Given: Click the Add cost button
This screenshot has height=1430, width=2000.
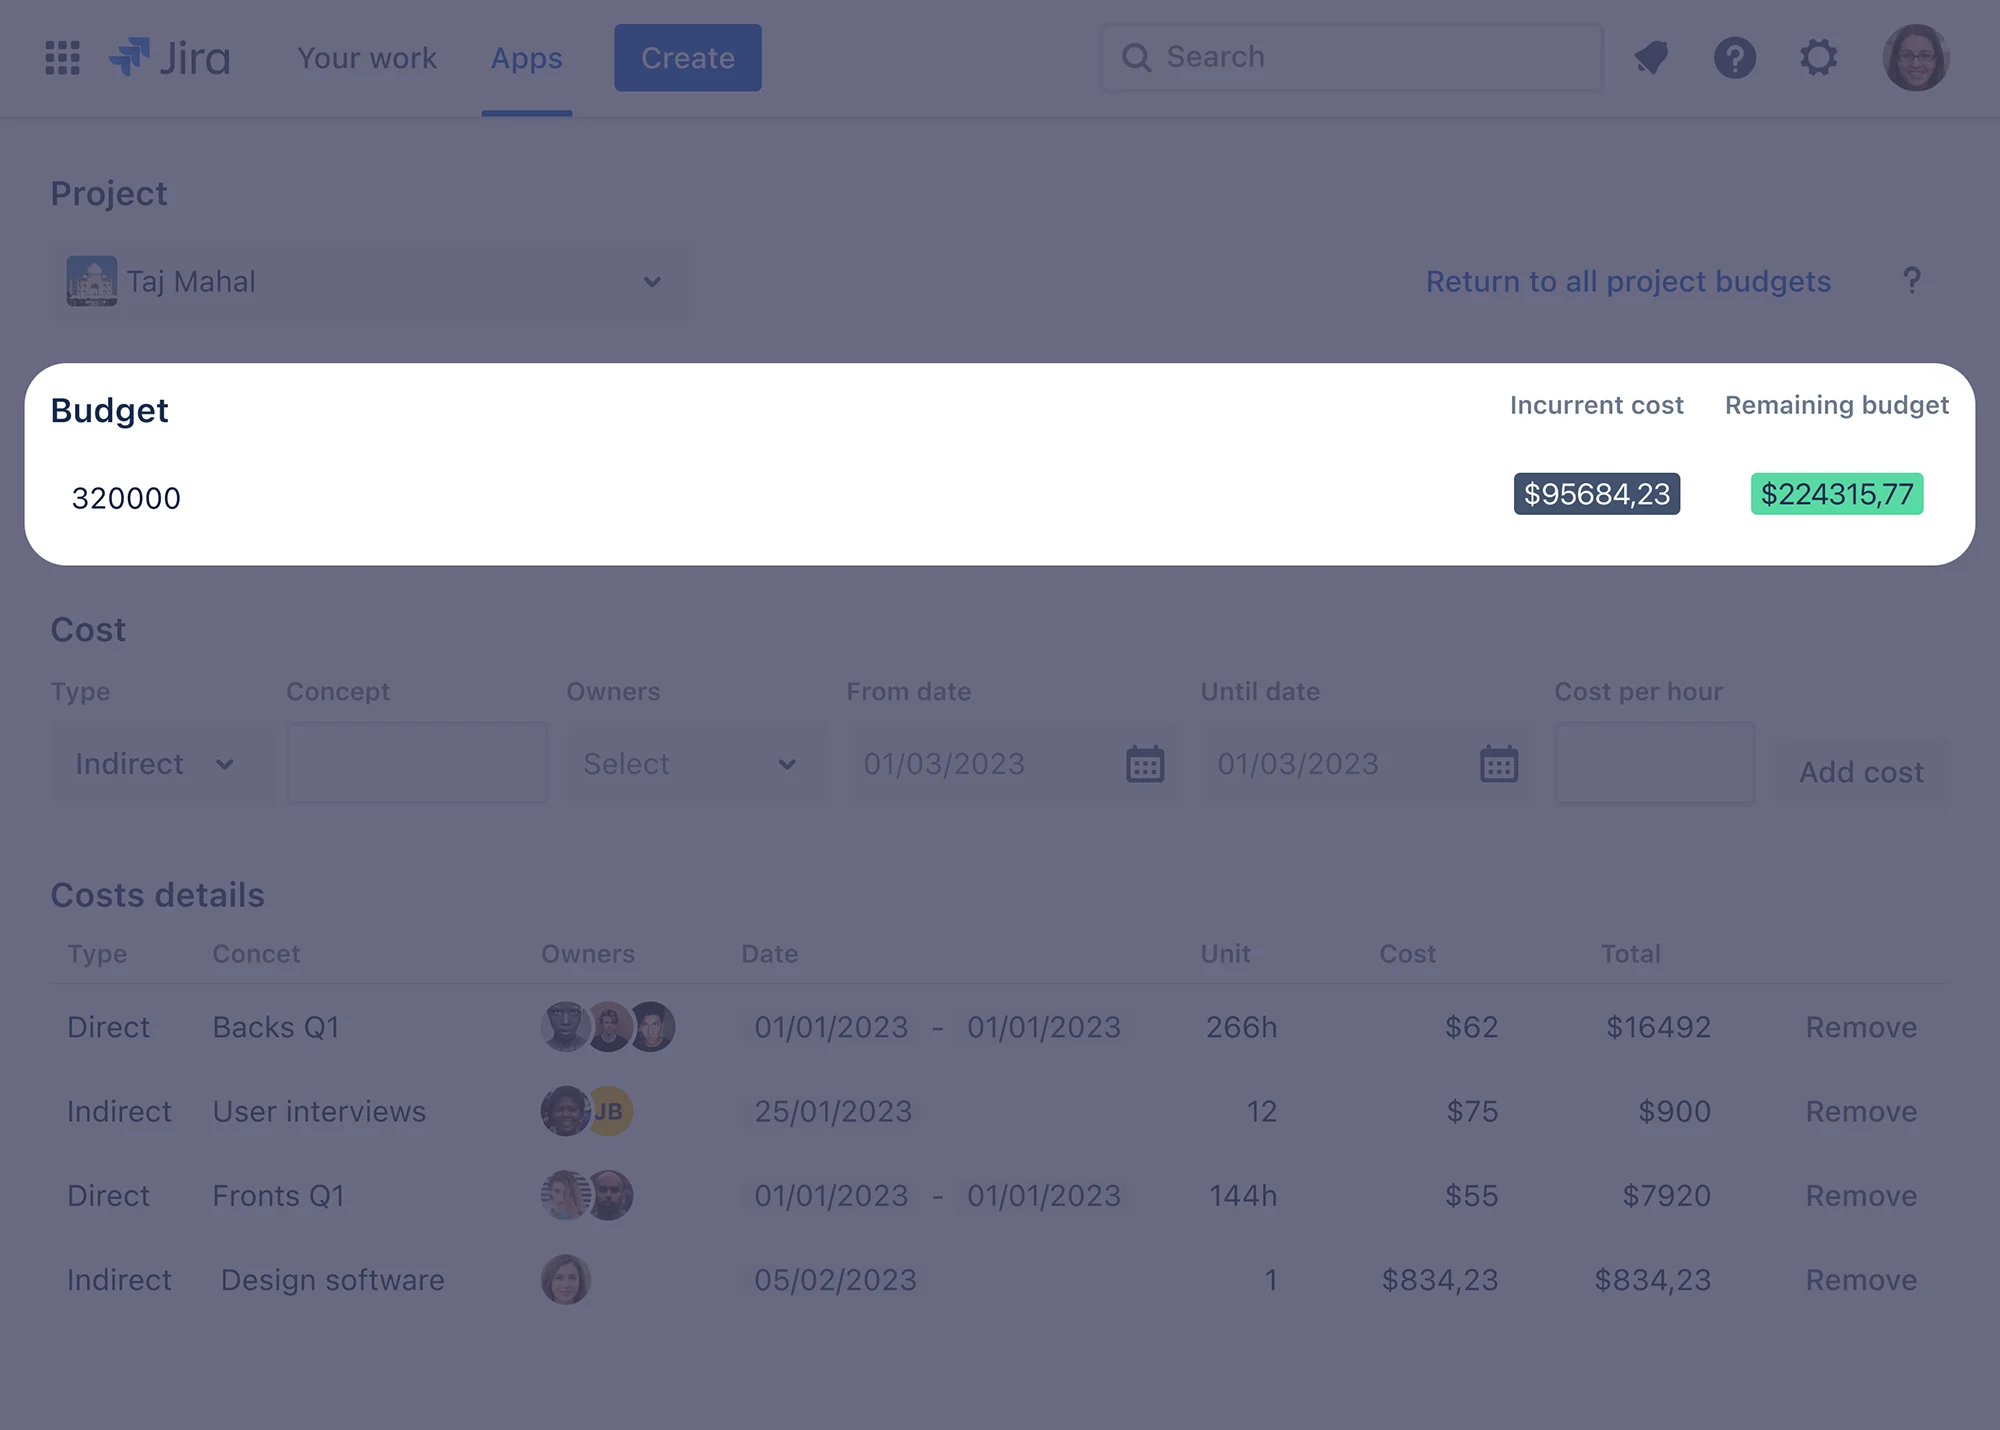Looking at the screenshot, I should point(1861,771).
